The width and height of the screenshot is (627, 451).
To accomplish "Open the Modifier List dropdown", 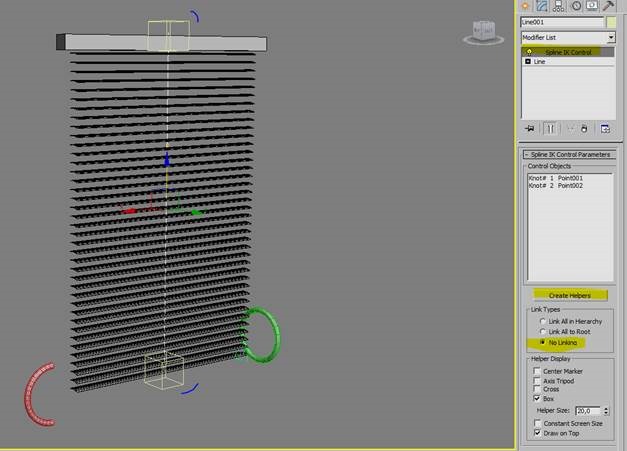I will click(x=568, y=37).
